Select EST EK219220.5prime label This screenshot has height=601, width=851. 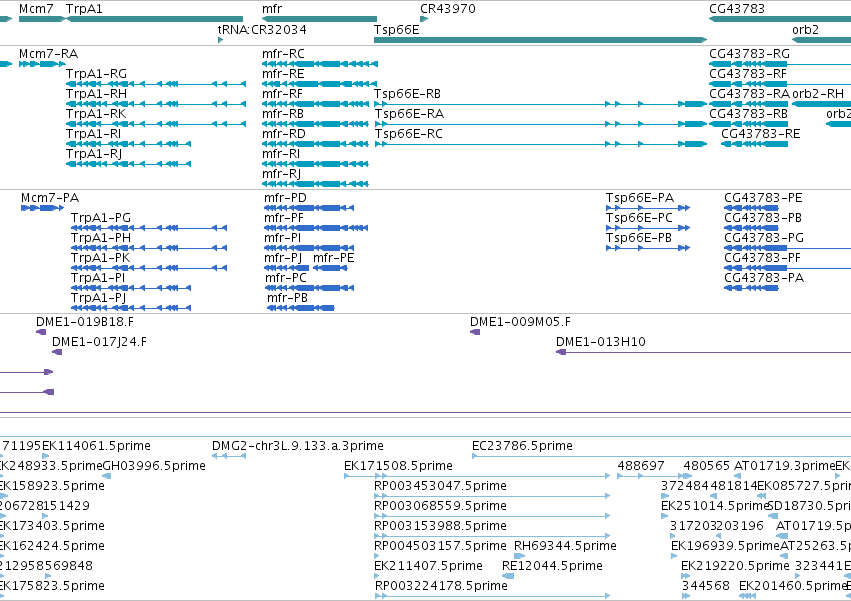pos(735,566)
